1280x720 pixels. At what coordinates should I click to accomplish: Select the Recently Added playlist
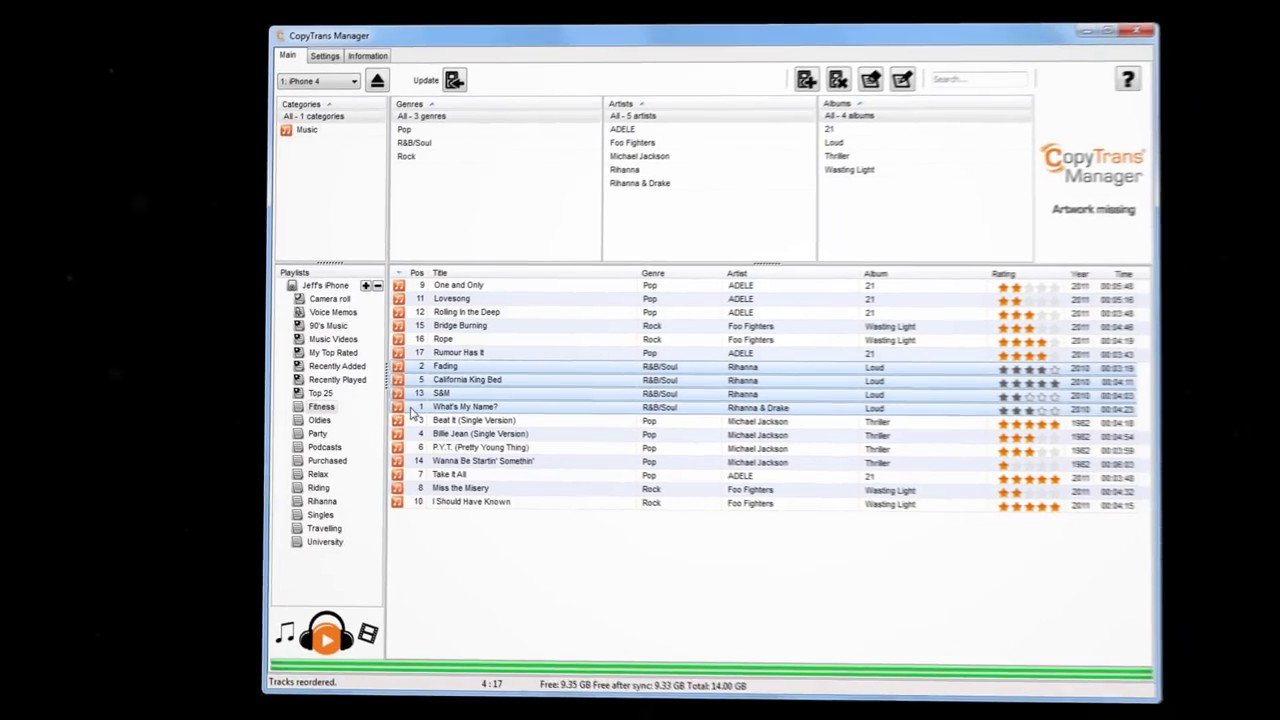tap(337, 366)
